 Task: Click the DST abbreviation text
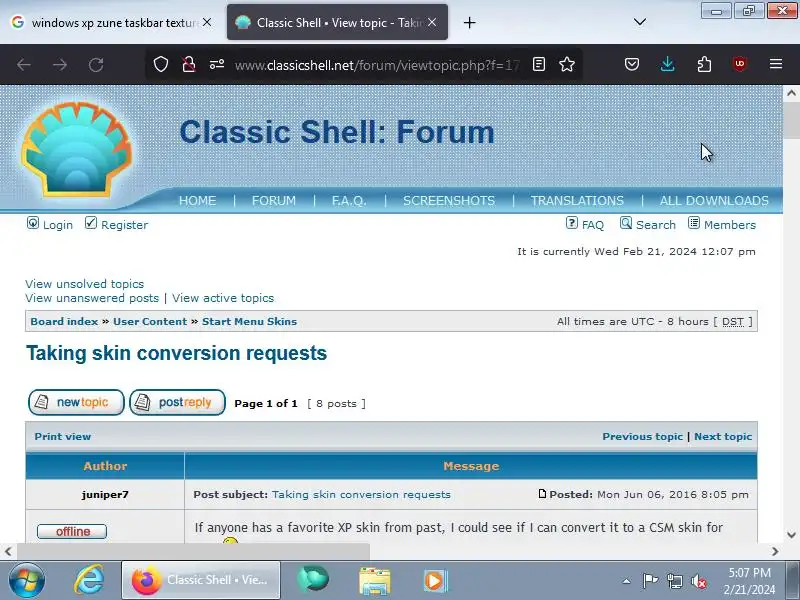click(x=733, y=321)
